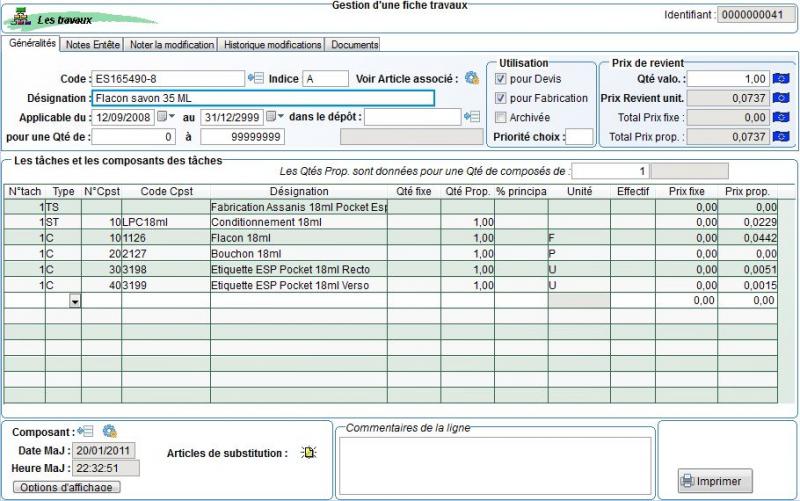Open the associated article gear icon

coord(472,78)
